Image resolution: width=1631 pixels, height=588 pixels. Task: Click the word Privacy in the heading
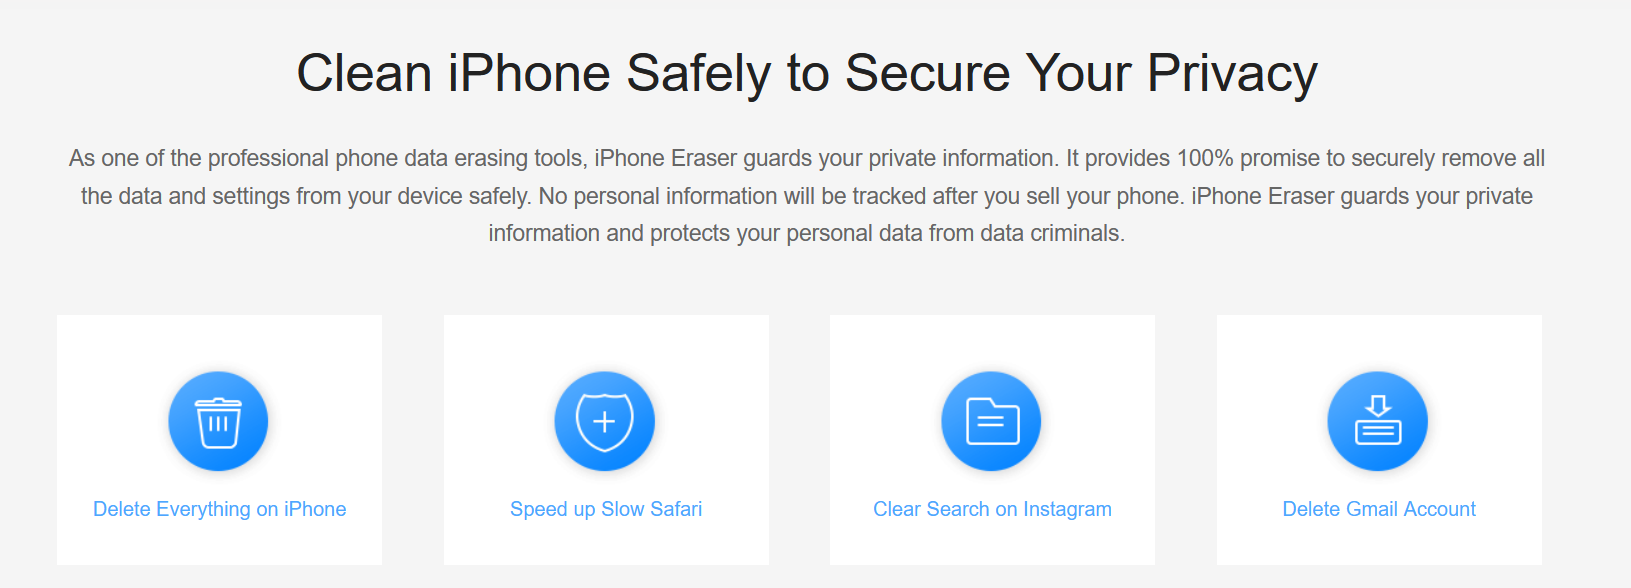pyautogui.click(x=1232, y=75)
